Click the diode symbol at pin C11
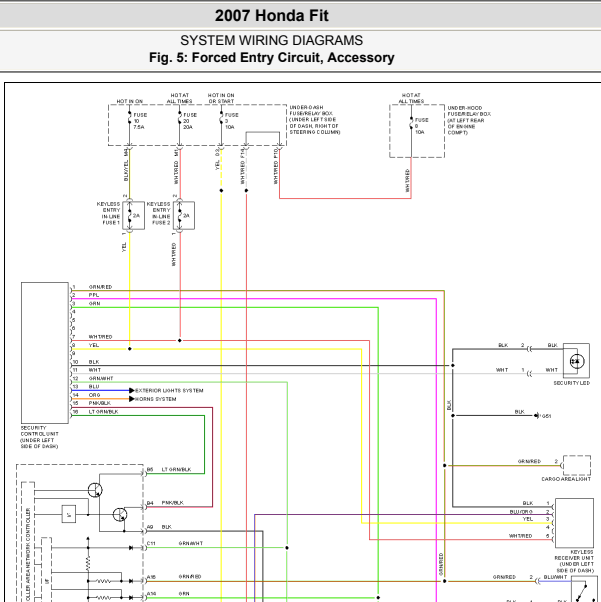 [x=131, y=548]
